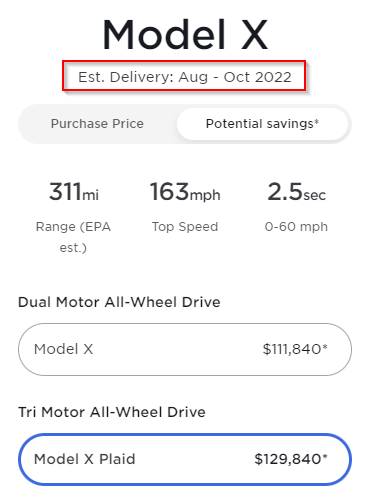Click the Model X name inside the Dual Motor button
Viewport: 369px width, 499px height.
pyautogui.click(x=64, y=349)
